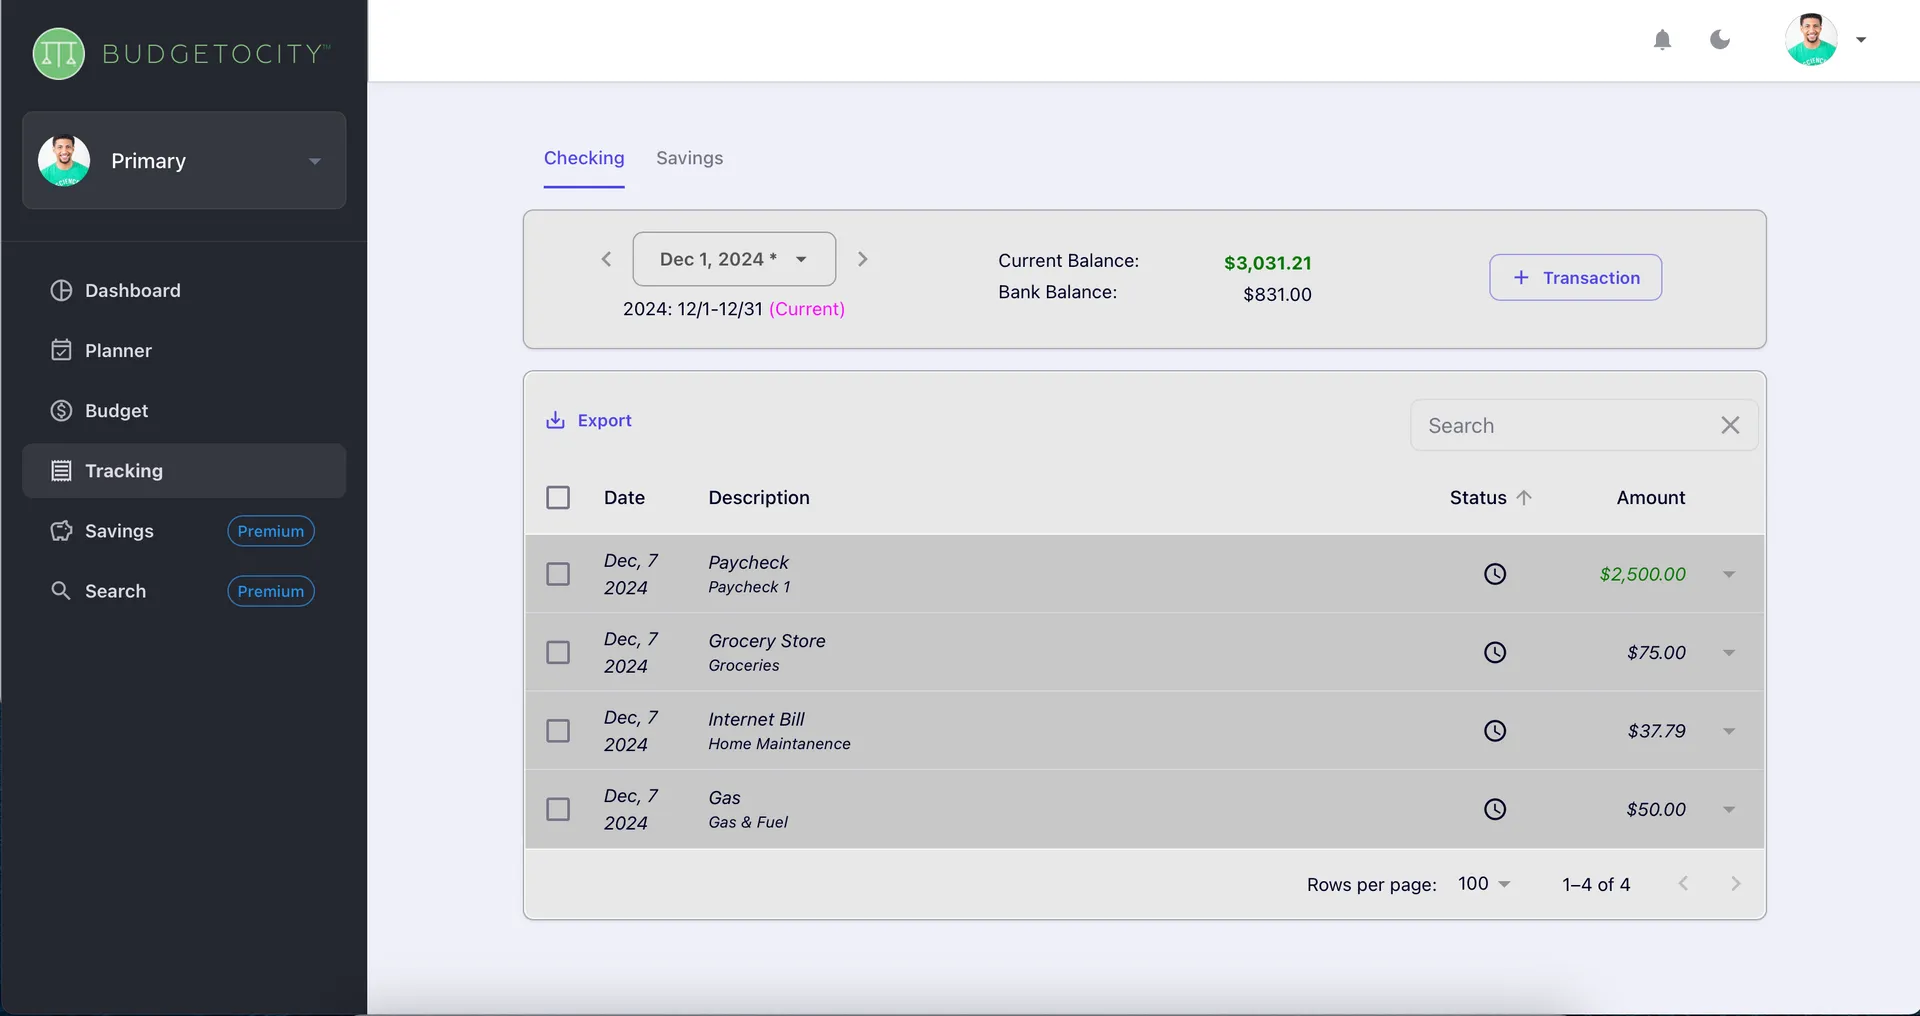Check the Gas transaction checkbox
Screen dimensions: 1920x1016
(x=558, y=809)
